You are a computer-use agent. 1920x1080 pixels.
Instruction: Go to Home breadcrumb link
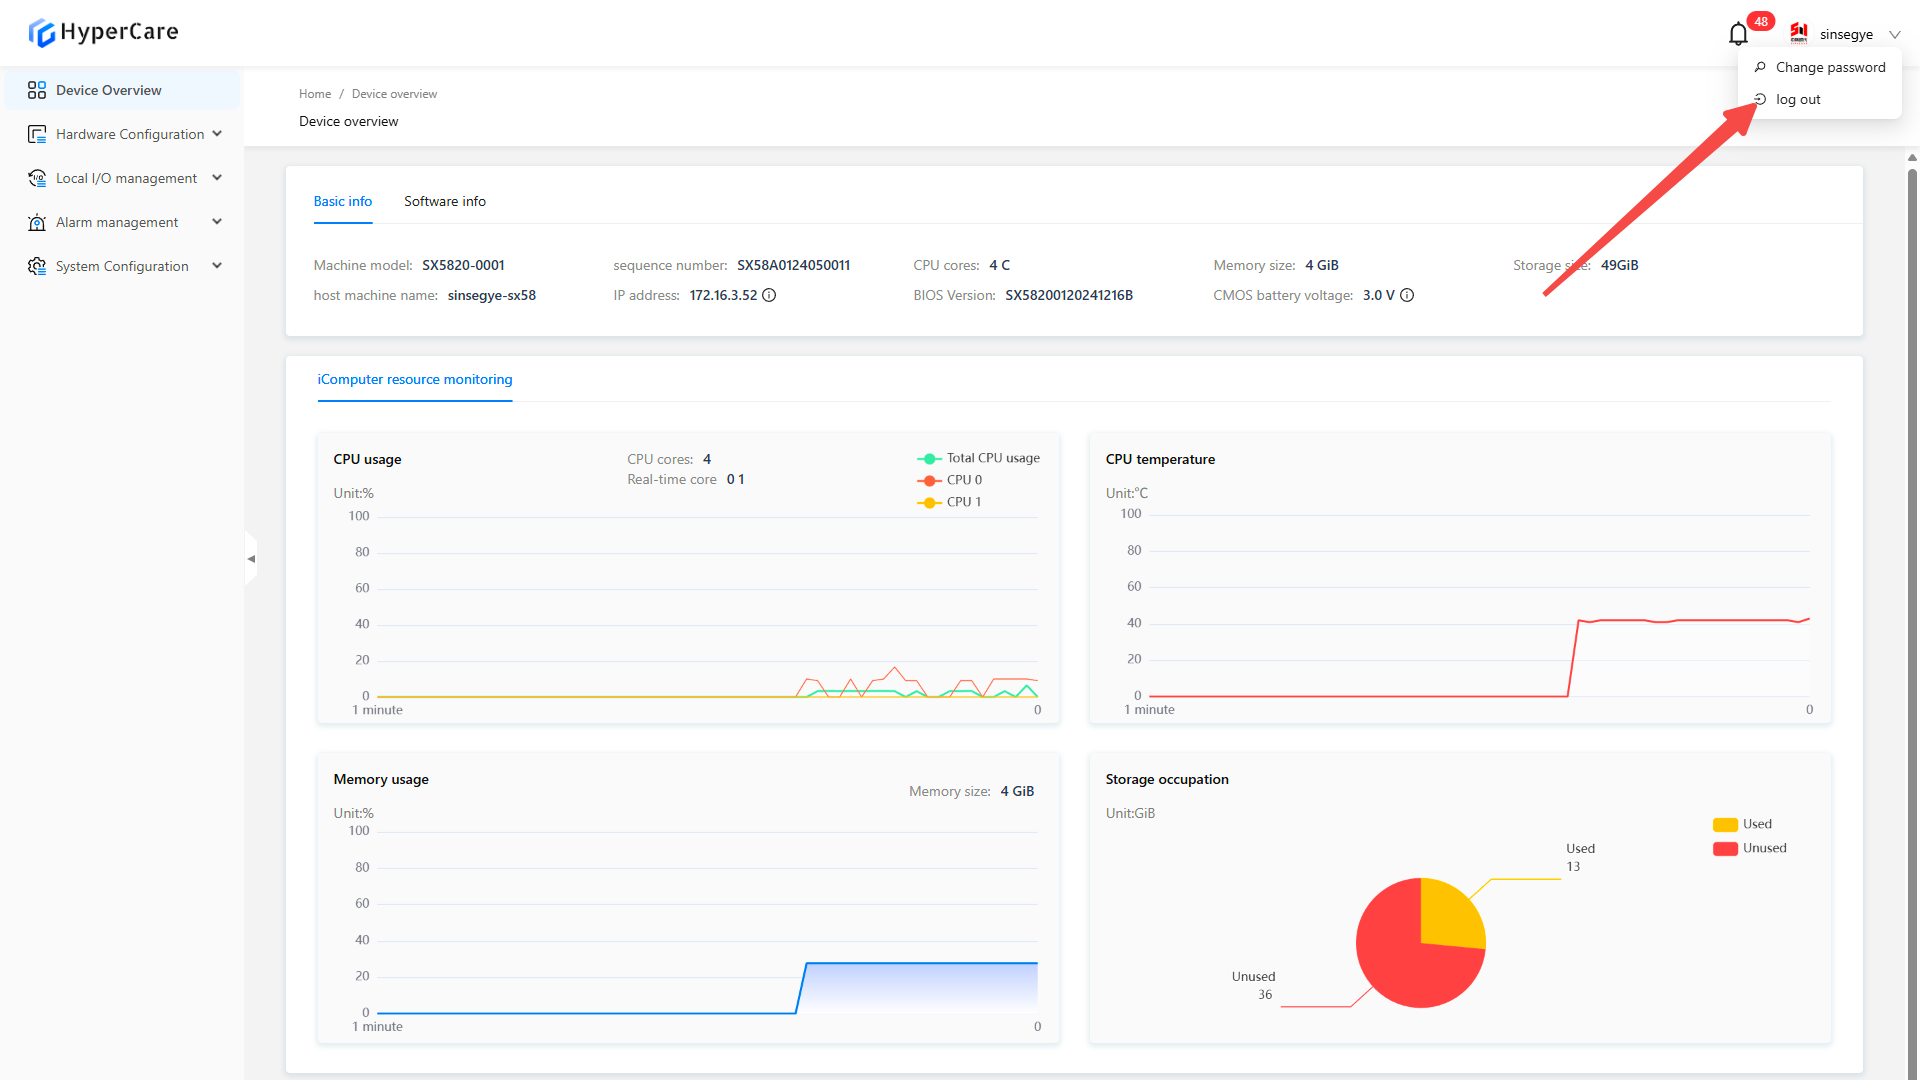coord(314,94)
